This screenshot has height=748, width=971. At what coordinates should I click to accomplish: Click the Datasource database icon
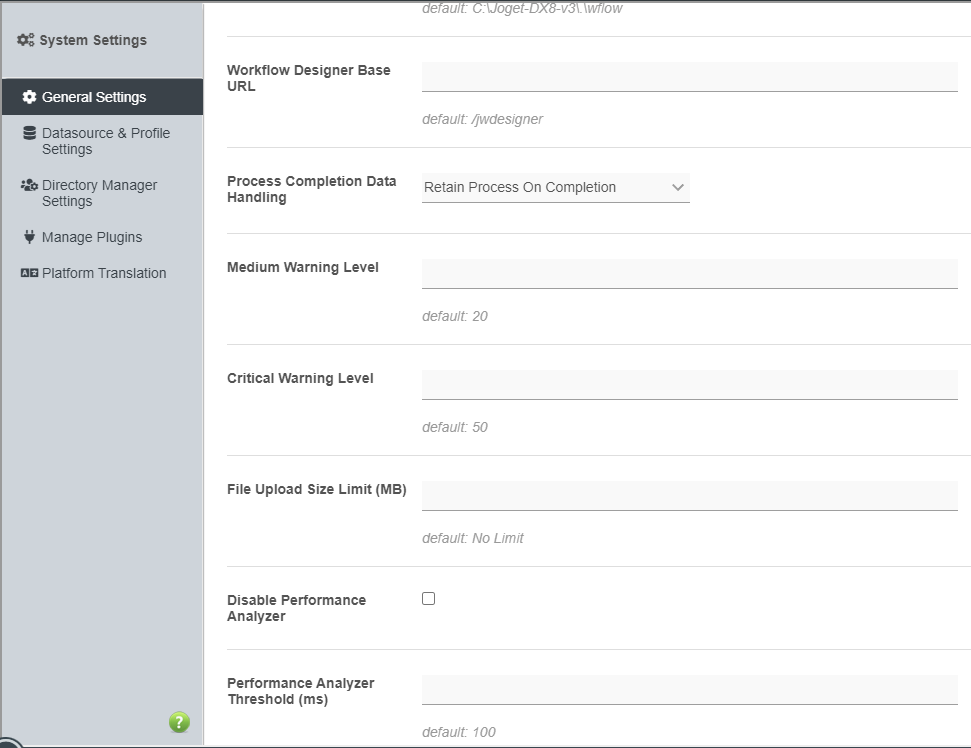pos(29,133)
